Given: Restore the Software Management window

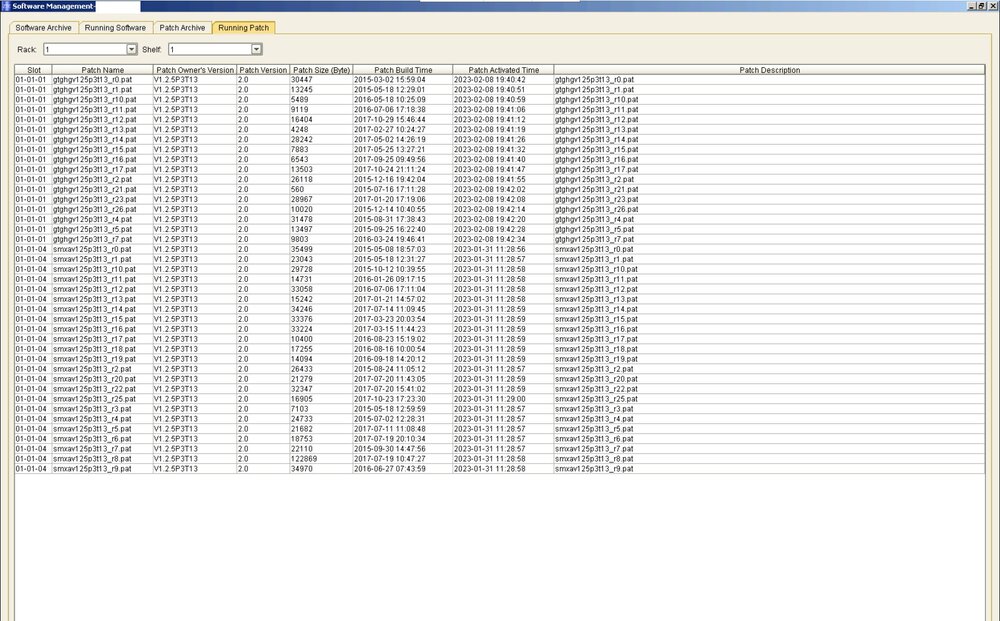Looking at the screenshot, I should click(x=979, y=6).
